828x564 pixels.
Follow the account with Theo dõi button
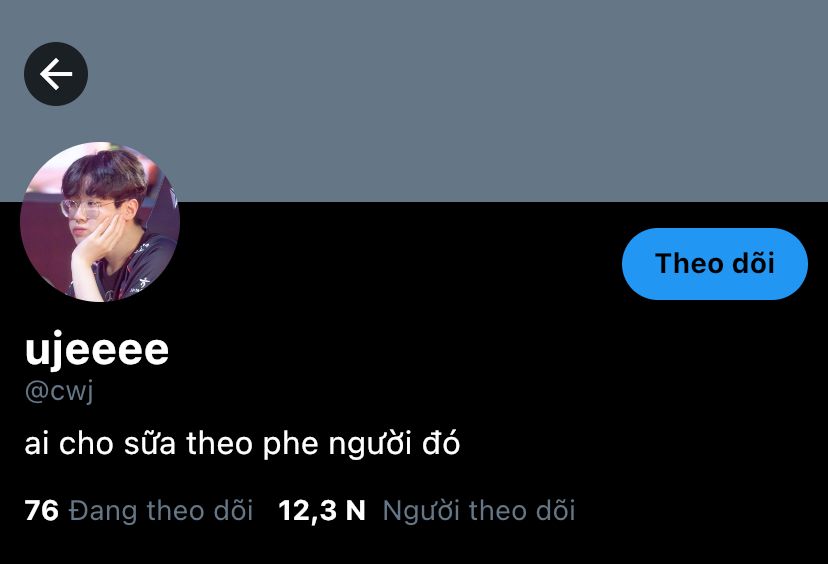(x=714, y=264)
